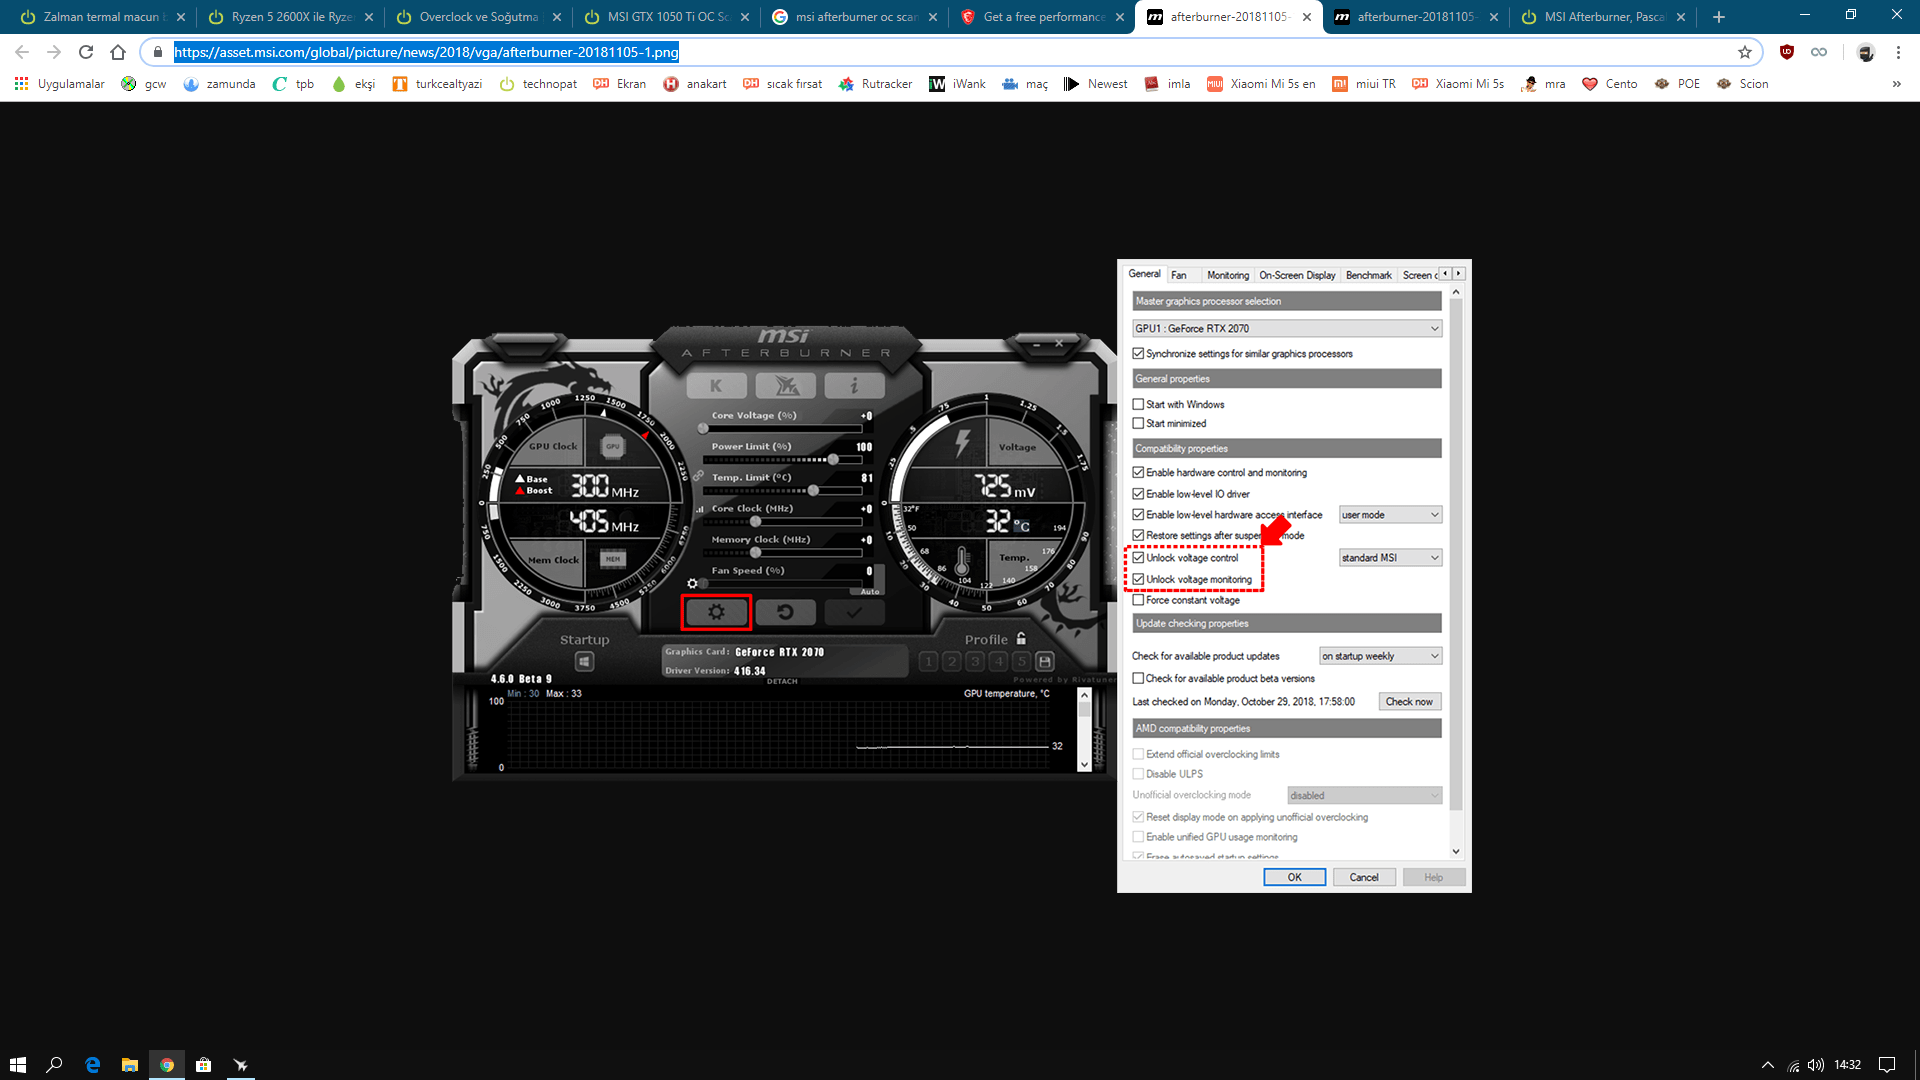1920x1080 pixels.
Task: Uncheck Unlock voltage control checkbox
Action: pos(1138,558)
